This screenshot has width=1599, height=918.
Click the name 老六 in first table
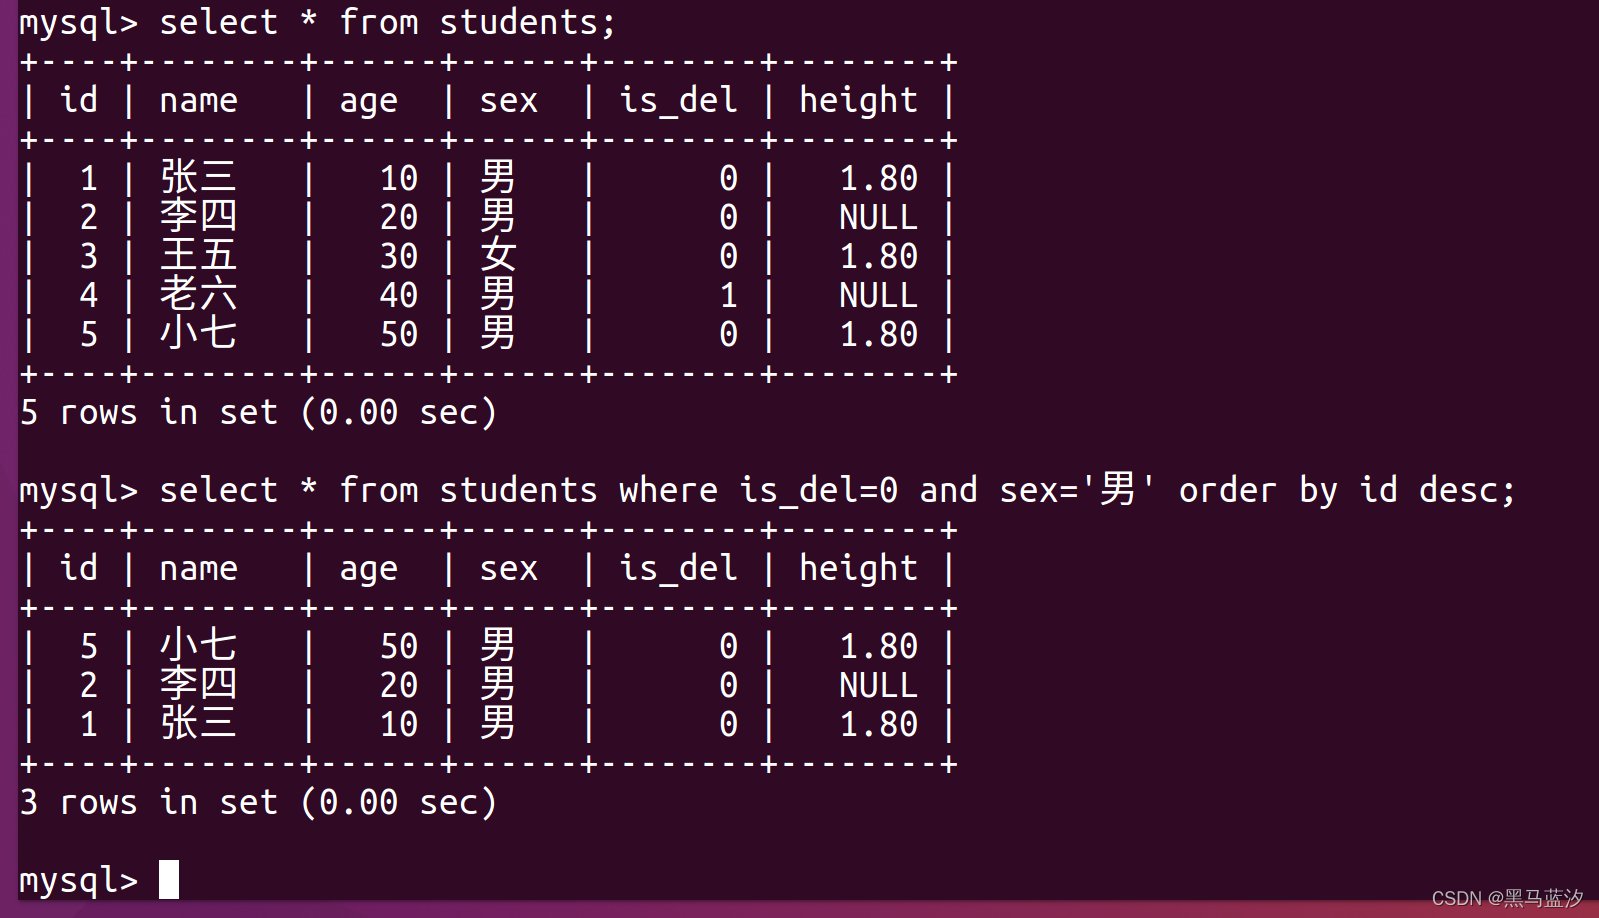[x=198, y=295]
